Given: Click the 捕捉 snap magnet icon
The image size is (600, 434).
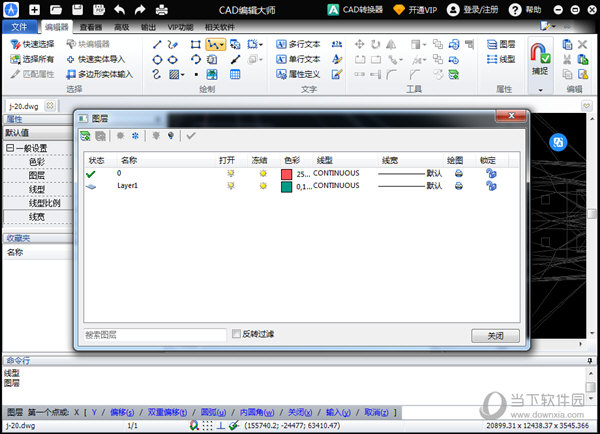Looking at the screenshot, I should (540, 54).
